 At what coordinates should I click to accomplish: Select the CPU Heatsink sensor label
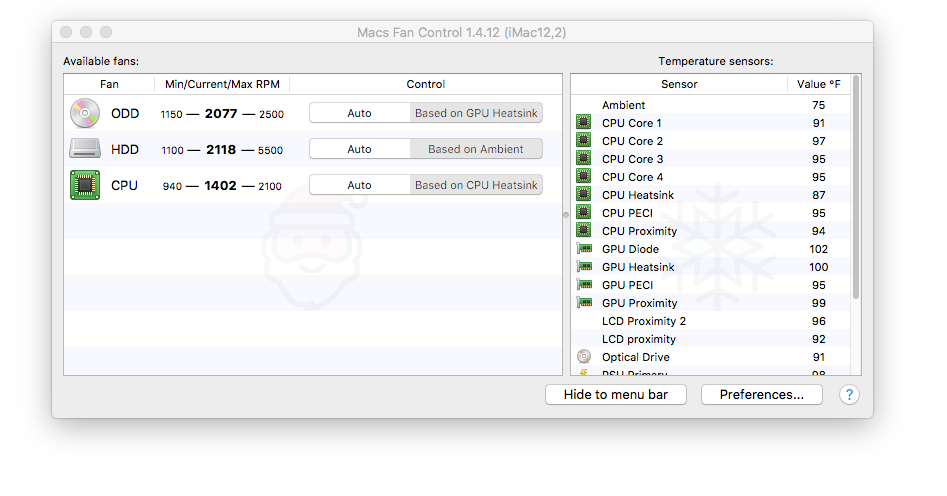pyautogui.click(x=638, y=195)
